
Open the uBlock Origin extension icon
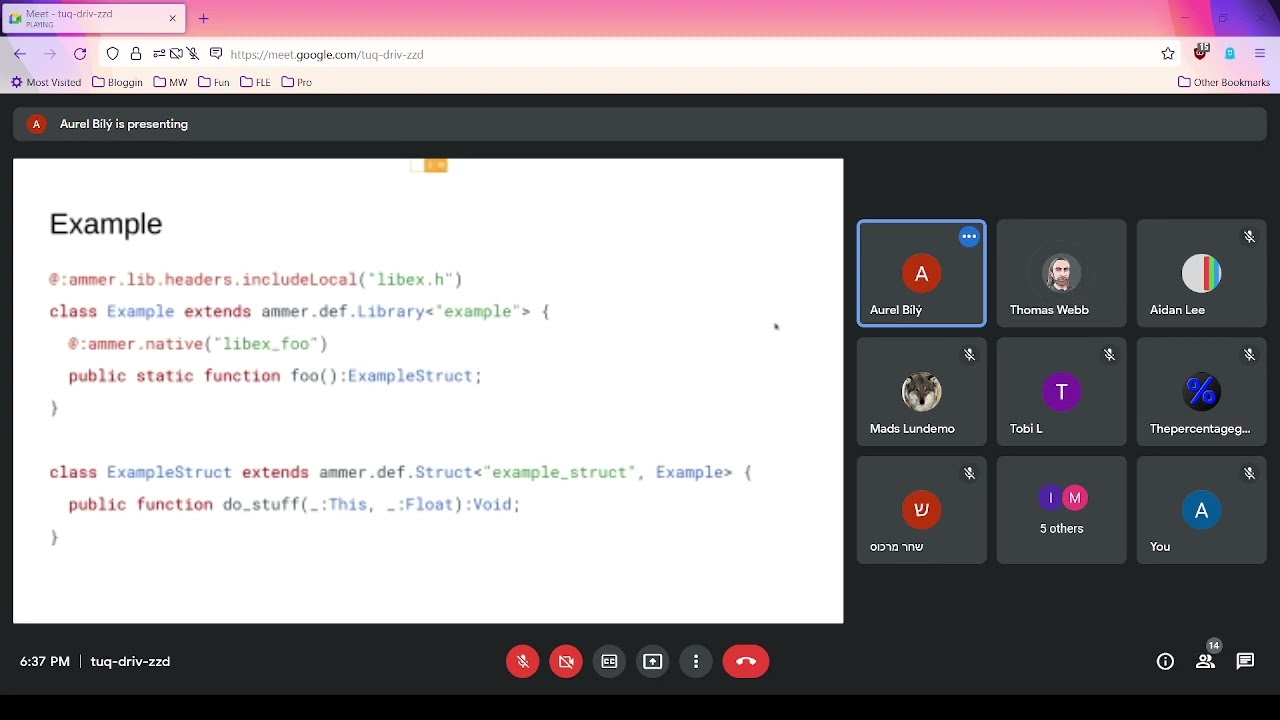coord(1202,54)
